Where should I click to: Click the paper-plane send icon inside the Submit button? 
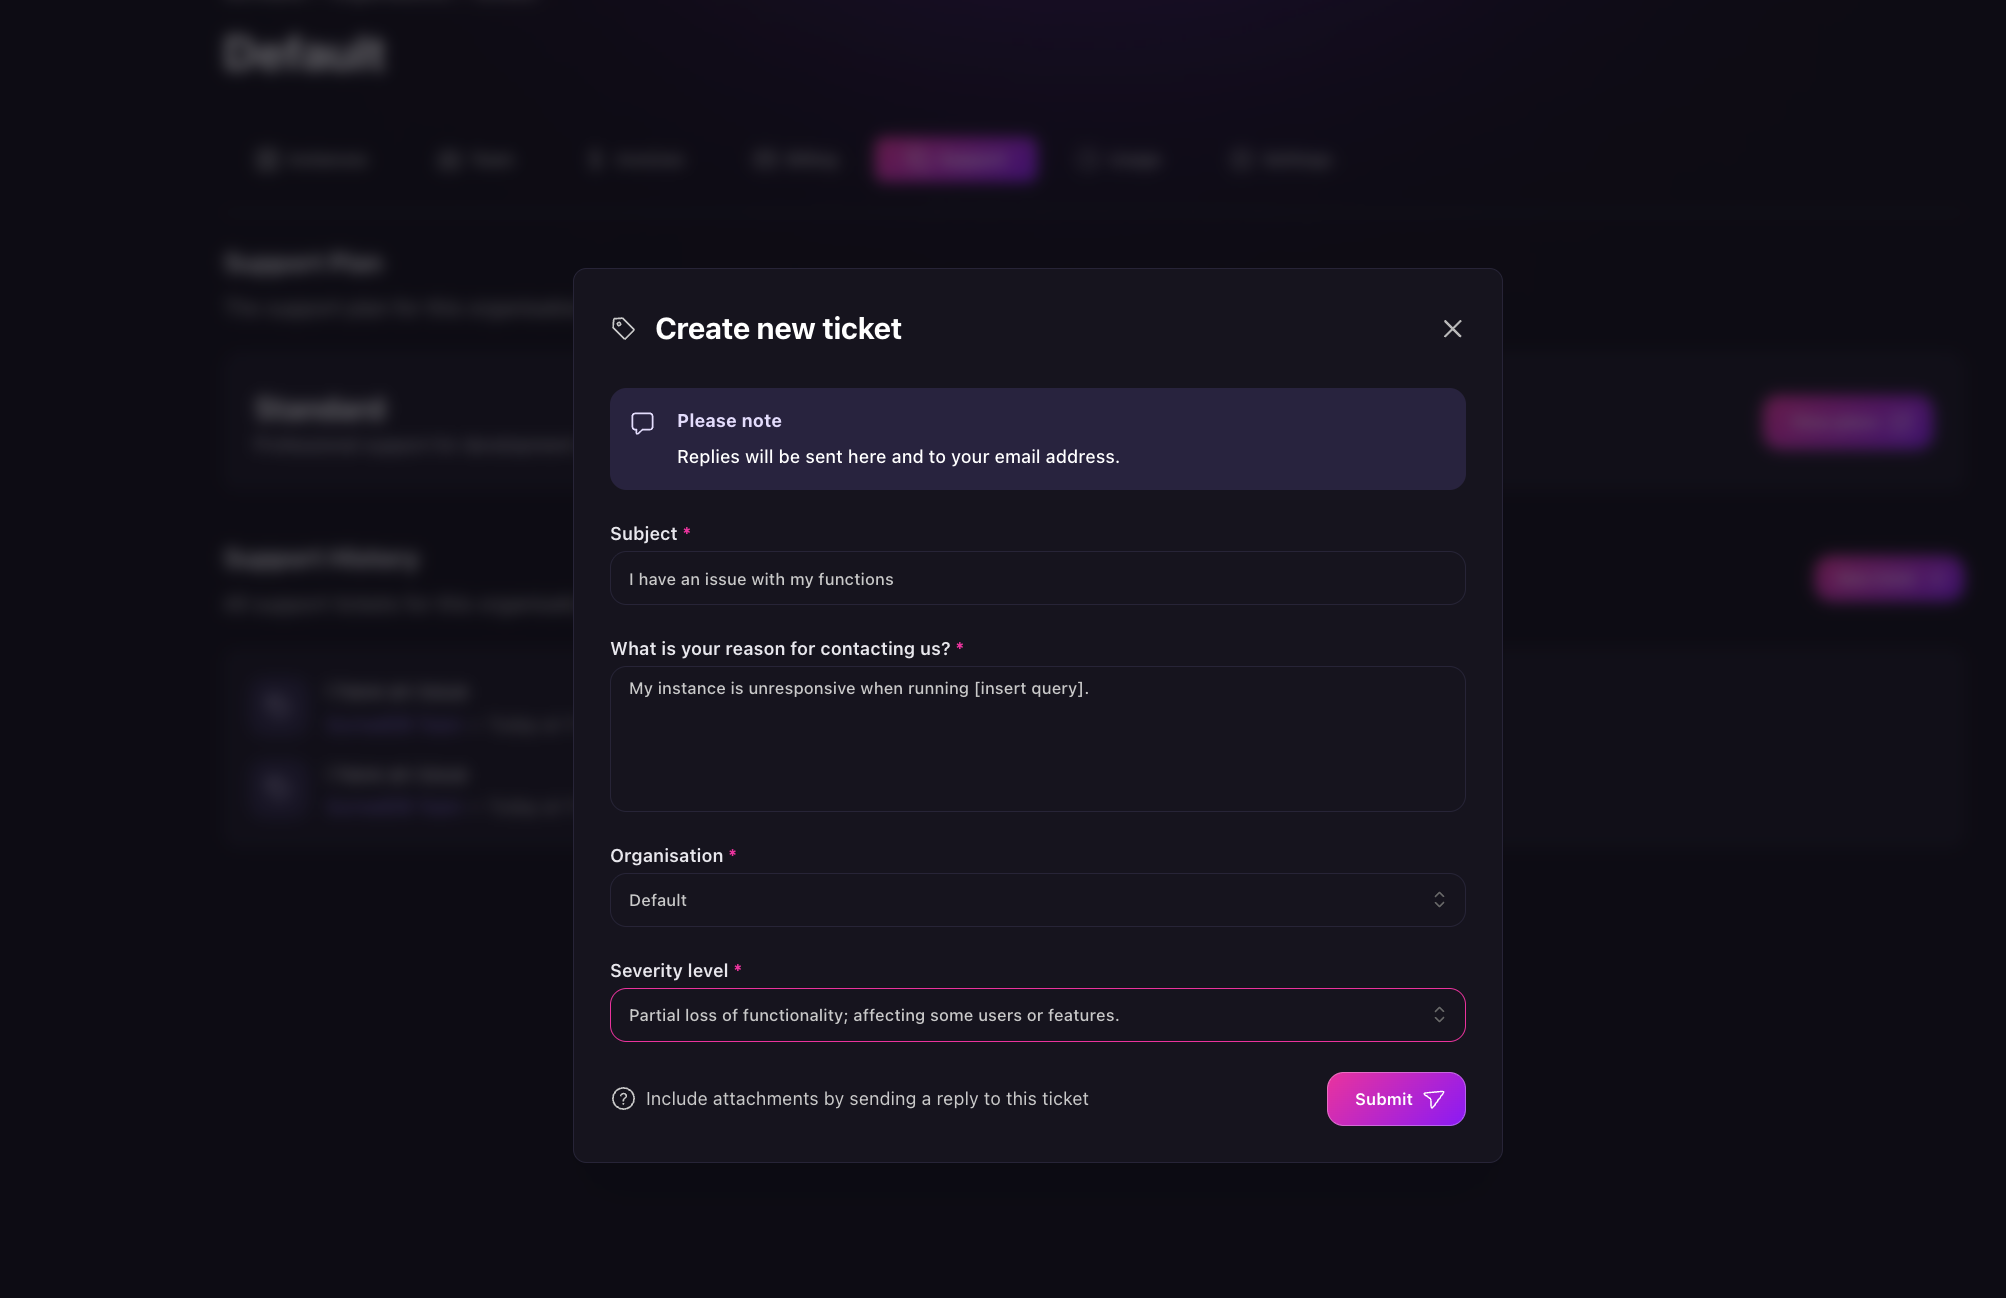pyautogui.click(x=1435, y=1098)
